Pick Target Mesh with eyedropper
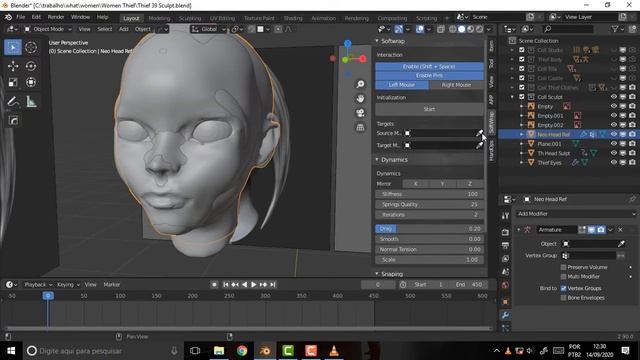Image resolution: width=640 pixels, height=360 pixels. click(479, 145)
